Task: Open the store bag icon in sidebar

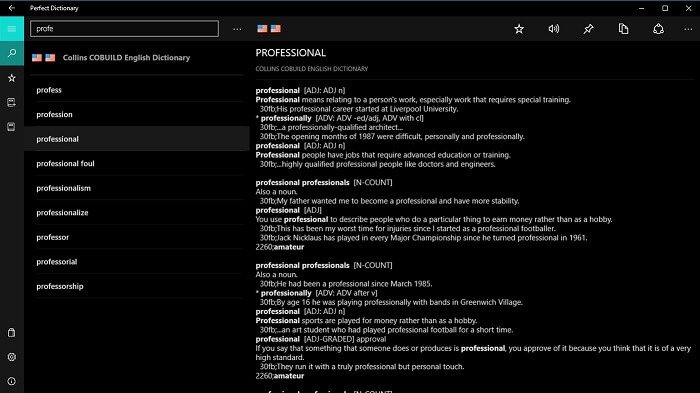Action: [x=12, y=333]
